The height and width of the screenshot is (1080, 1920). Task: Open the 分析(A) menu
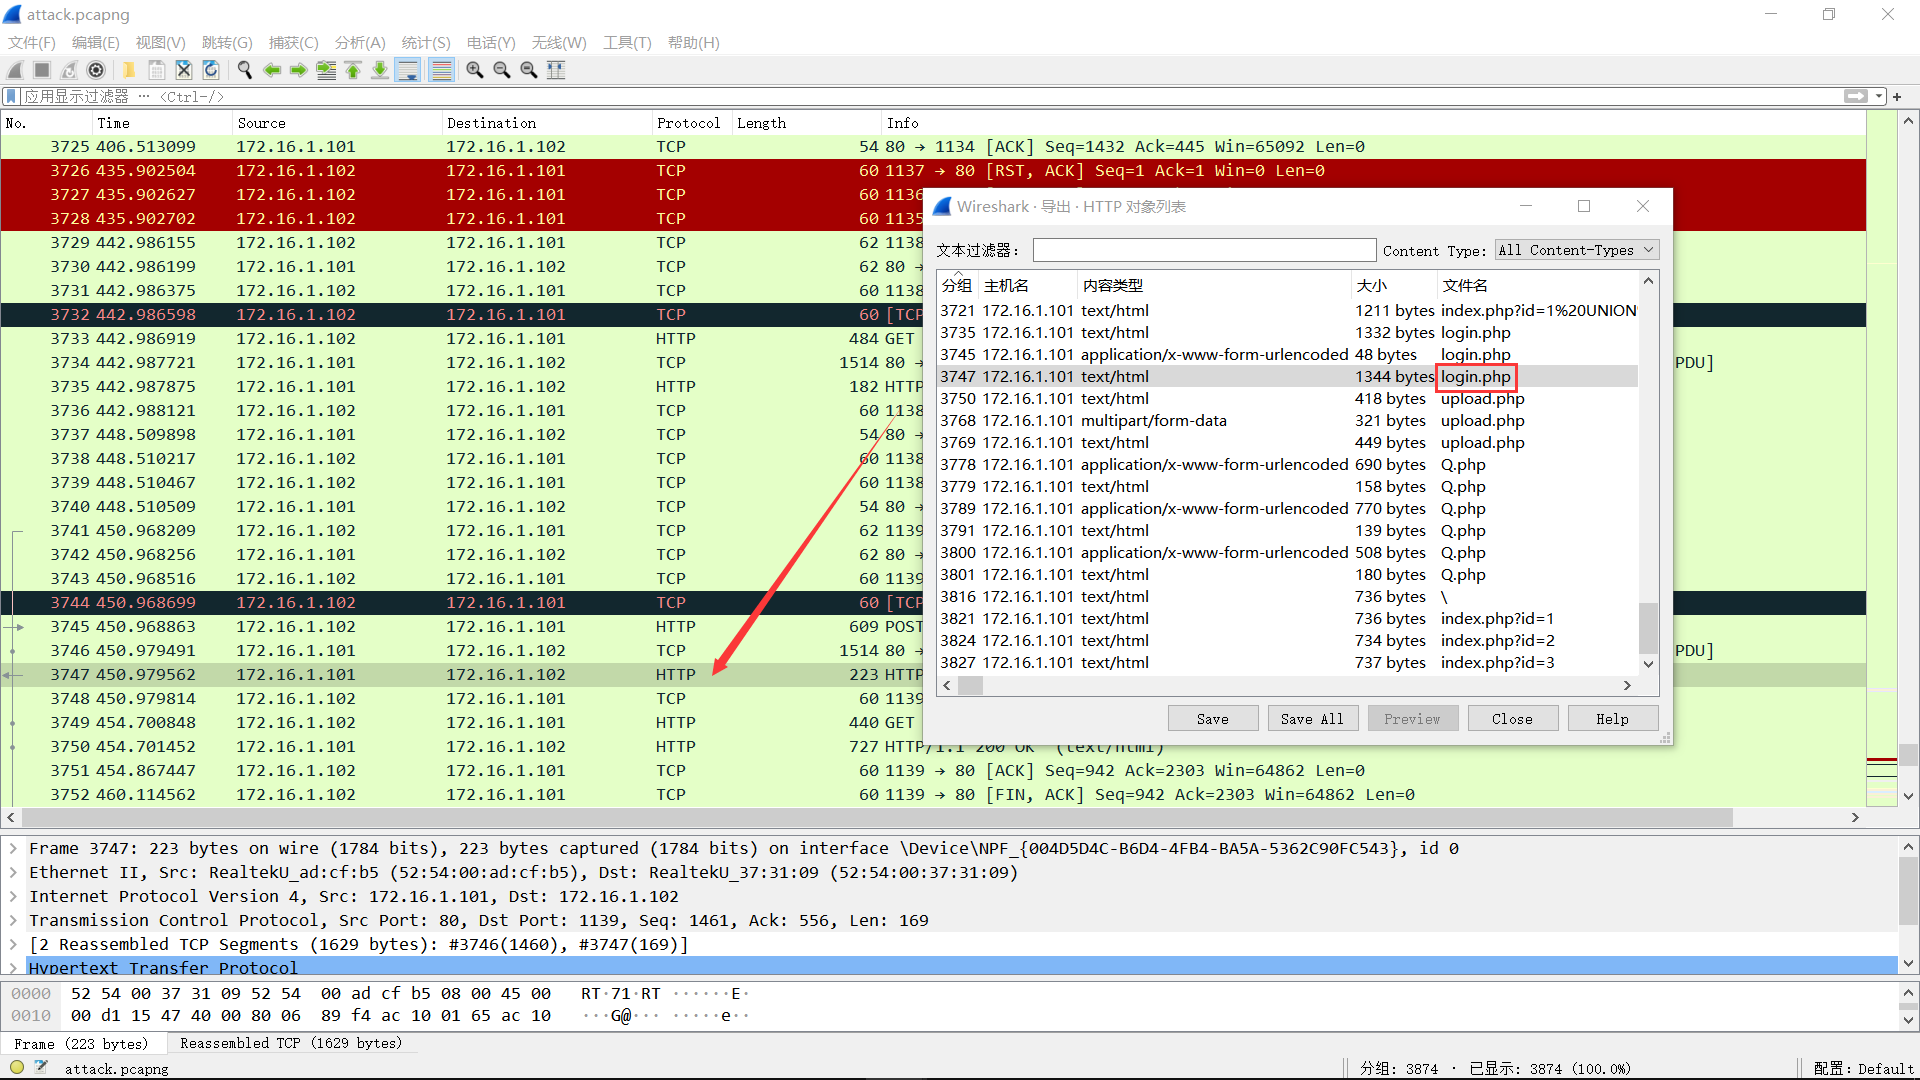360,43
